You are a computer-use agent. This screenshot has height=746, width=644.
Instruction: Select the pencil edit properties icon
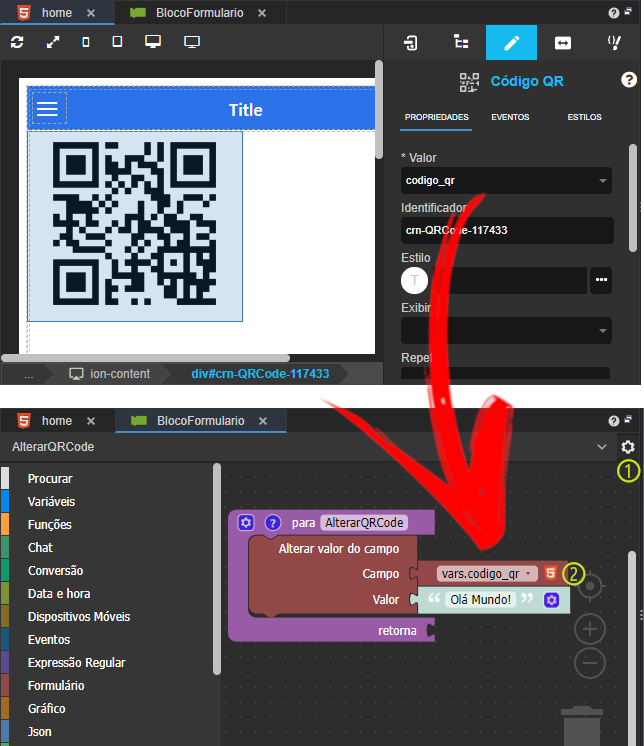pyautogui.click(x=511, y=43)
